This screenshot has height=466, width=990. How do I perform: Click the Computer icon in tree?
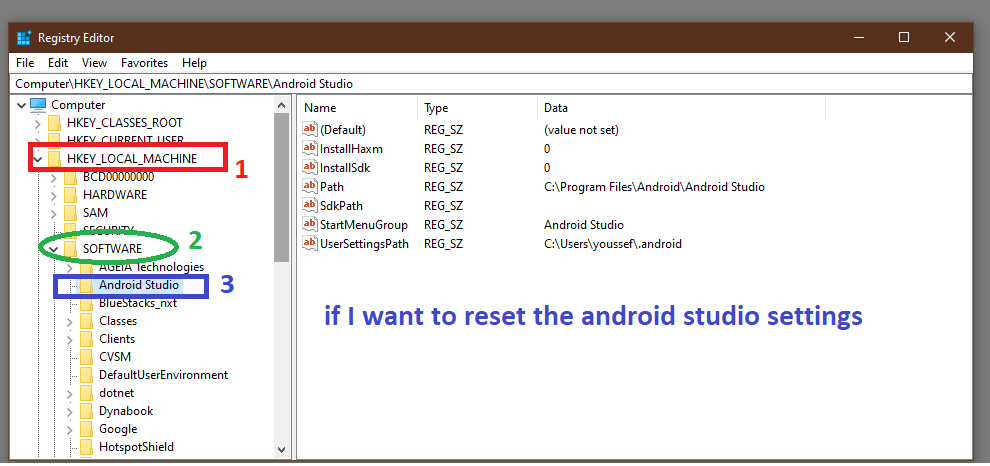point(38,105)
